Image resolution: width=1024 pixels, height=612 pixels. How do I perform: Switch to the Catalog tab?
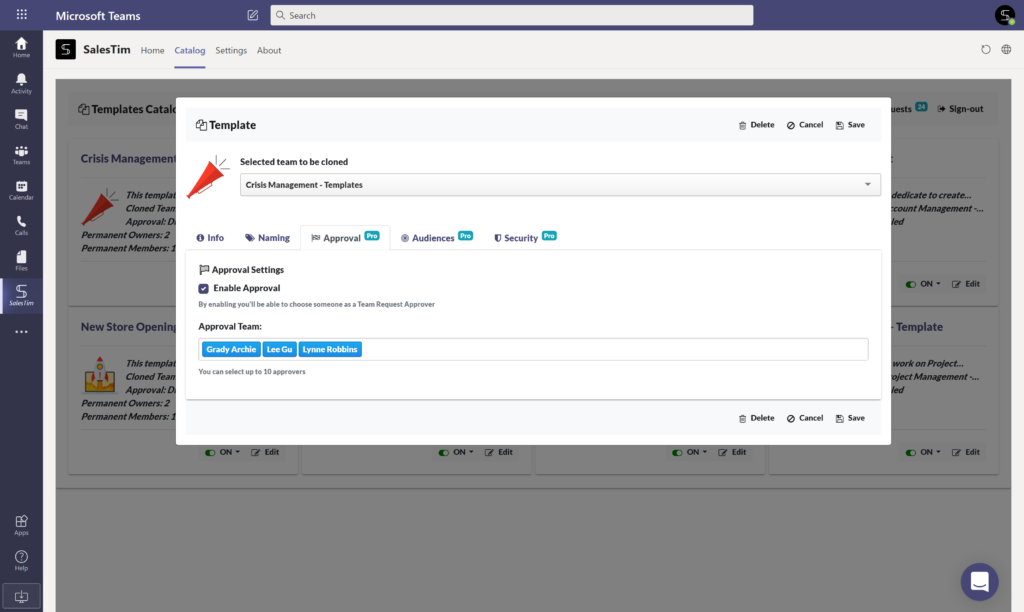coord(189,50)
